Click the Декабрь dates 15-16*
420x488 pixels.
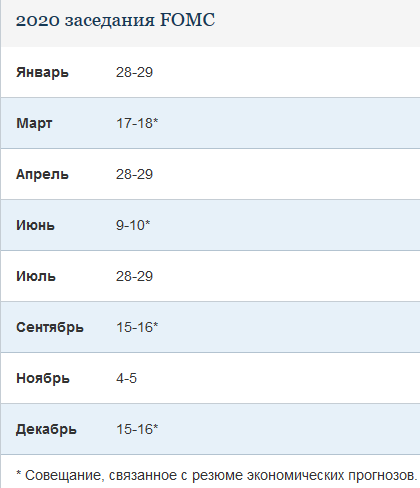pyautogui.click(x=137, y=429)
